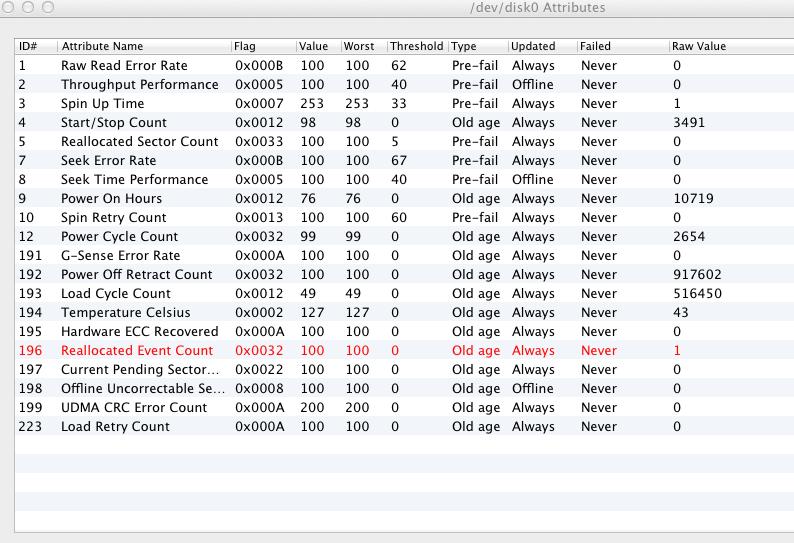Screen dimensions: 794x543
Task: Click raw value 43 in Temperature row
Action: pyautogui.click(x=681, y=313)
